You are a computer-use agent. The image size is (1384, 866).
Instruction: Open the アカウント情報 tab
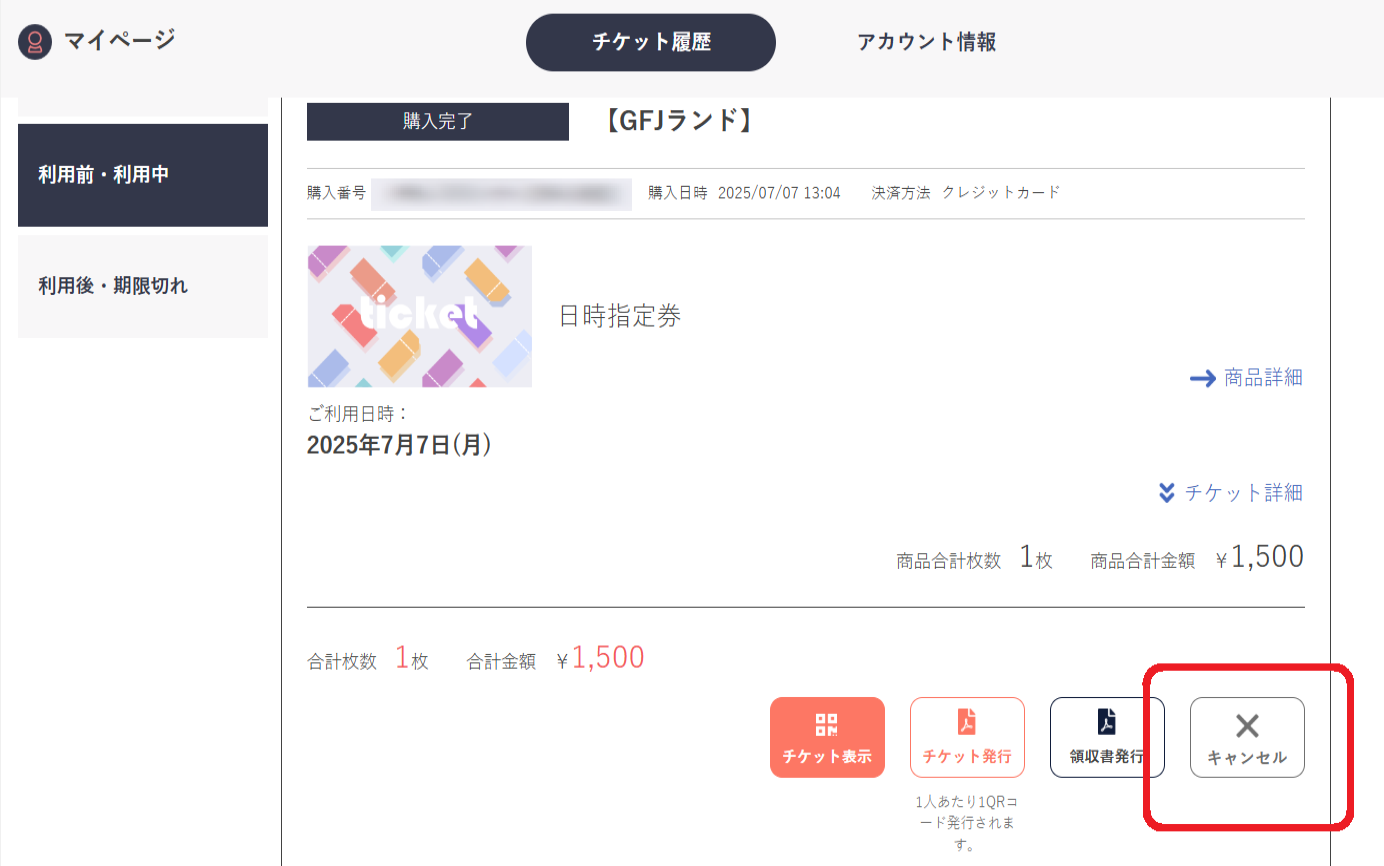(x=926, y=42)
